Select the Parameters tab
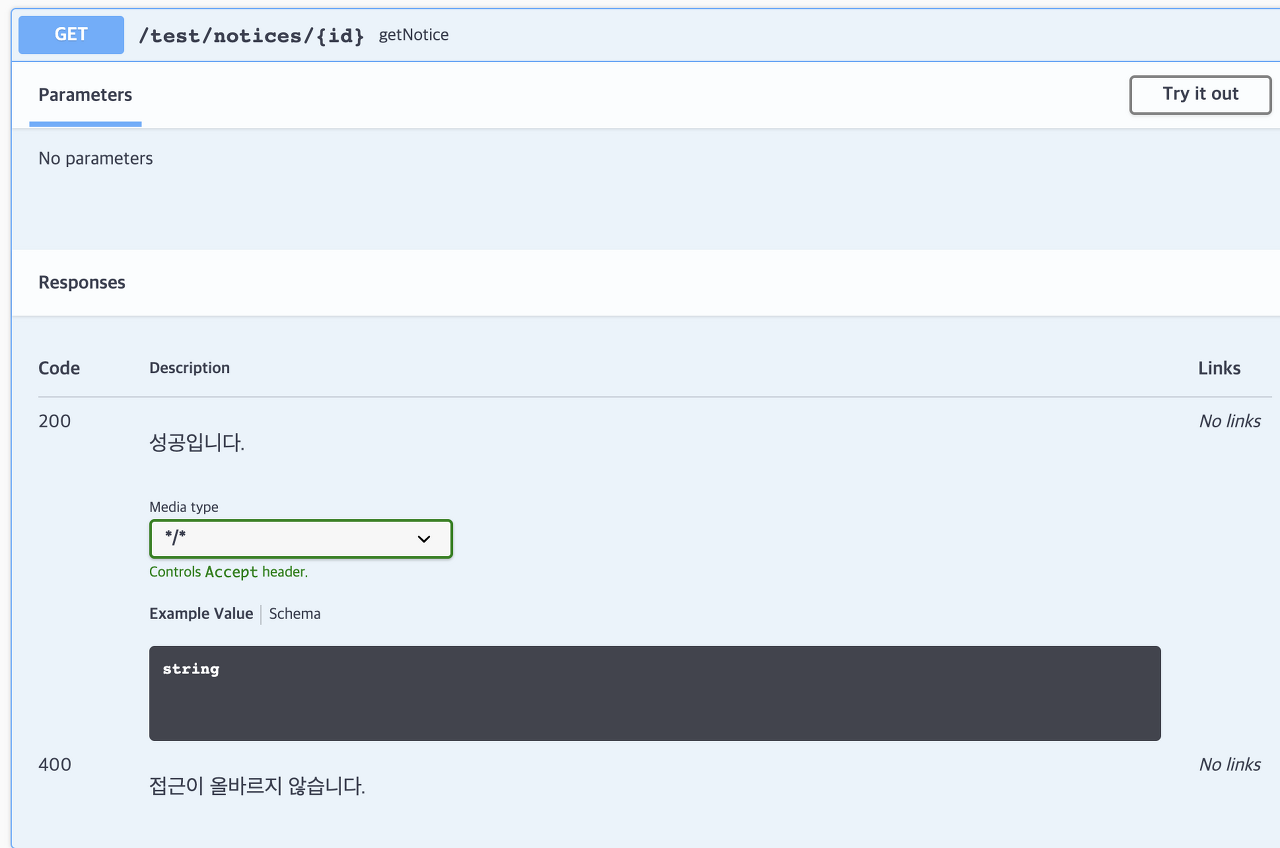Screen dimensions: 1280x848 point(85,95)
